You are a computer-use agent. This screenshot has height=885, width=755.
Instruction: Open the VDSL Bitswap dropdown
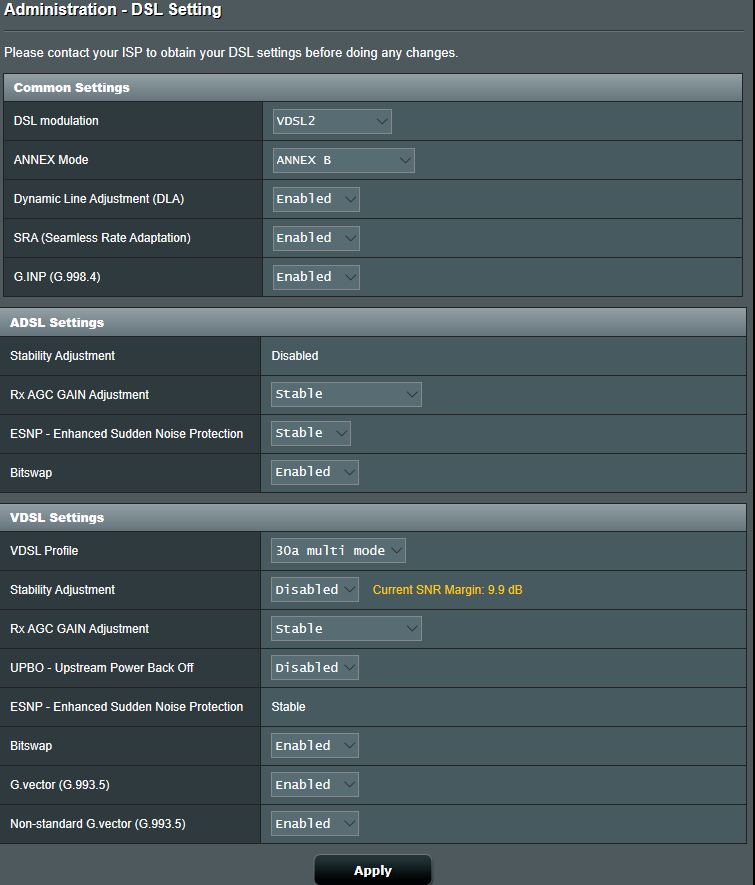coord(315,746)
